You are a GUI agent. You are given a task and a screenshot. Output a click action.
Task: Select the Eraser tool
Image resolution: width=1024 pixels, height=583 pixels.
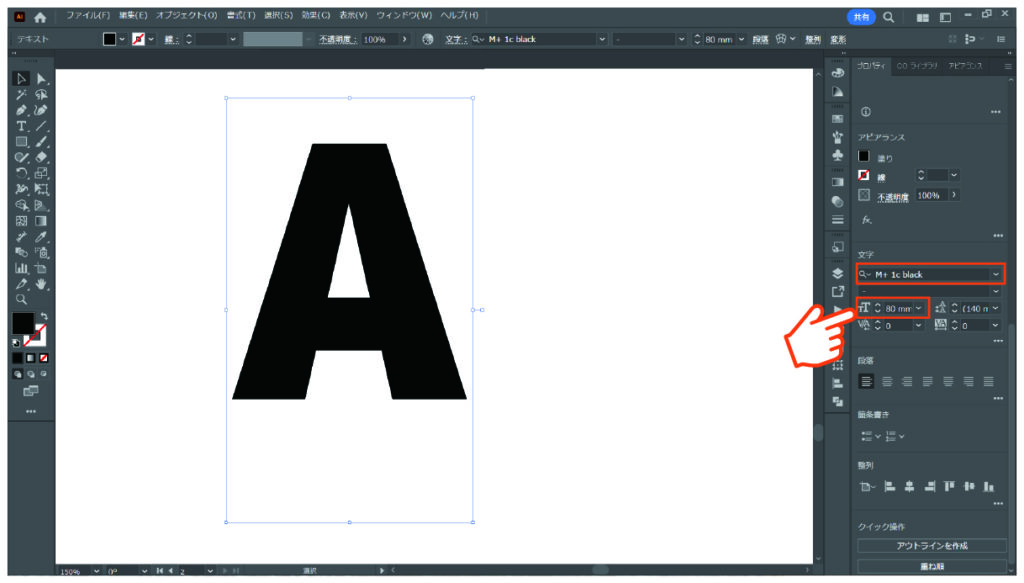[41, 157]
